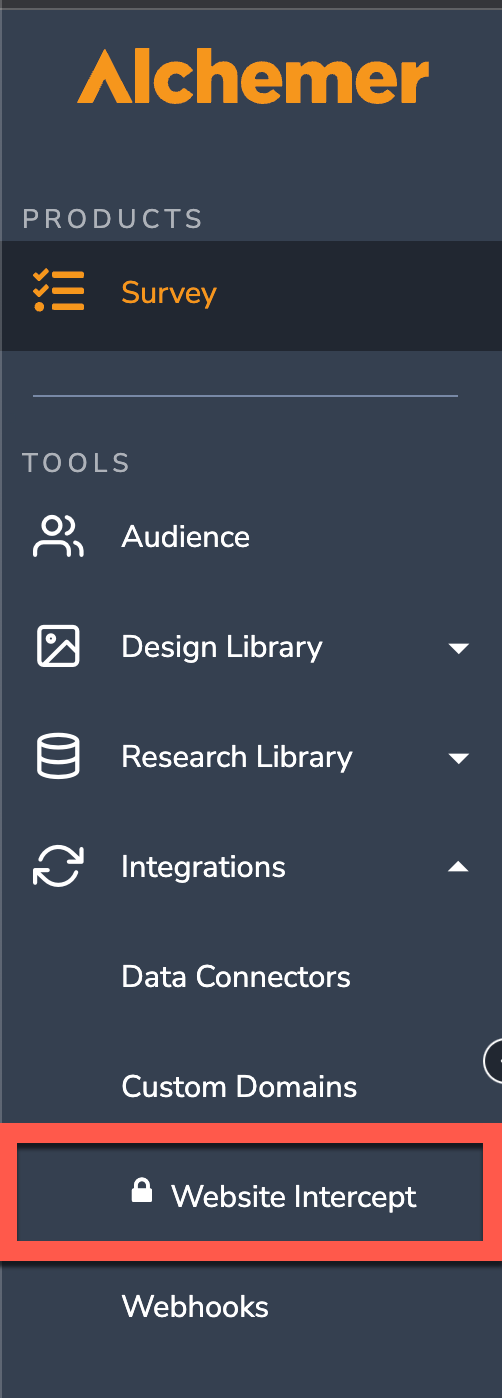Select the Research Library label

pyautogui.click(x=237, y=757)
